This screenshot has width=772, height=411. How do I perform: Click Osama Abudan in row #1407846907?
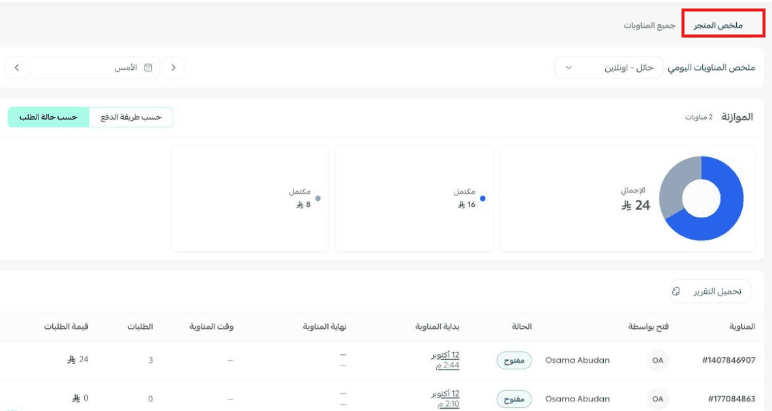click(x=578, y=360)
